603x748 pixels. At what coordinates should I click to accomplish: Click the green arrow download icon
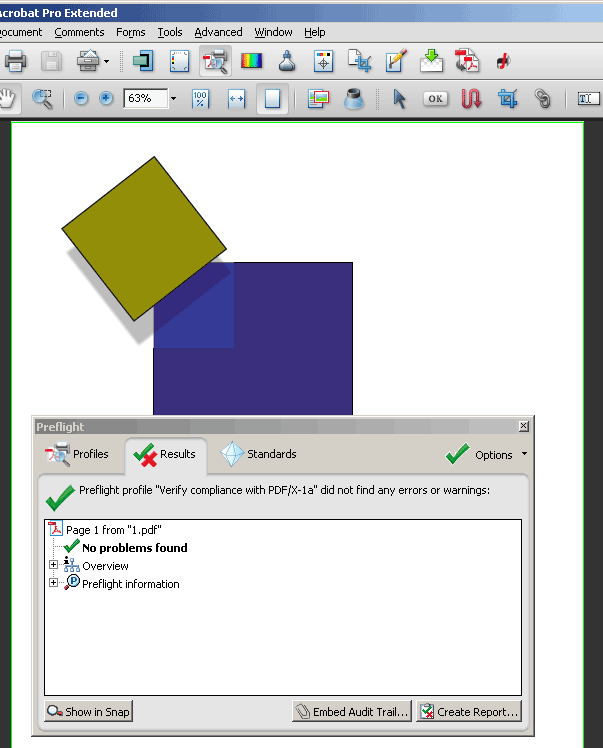431,61
